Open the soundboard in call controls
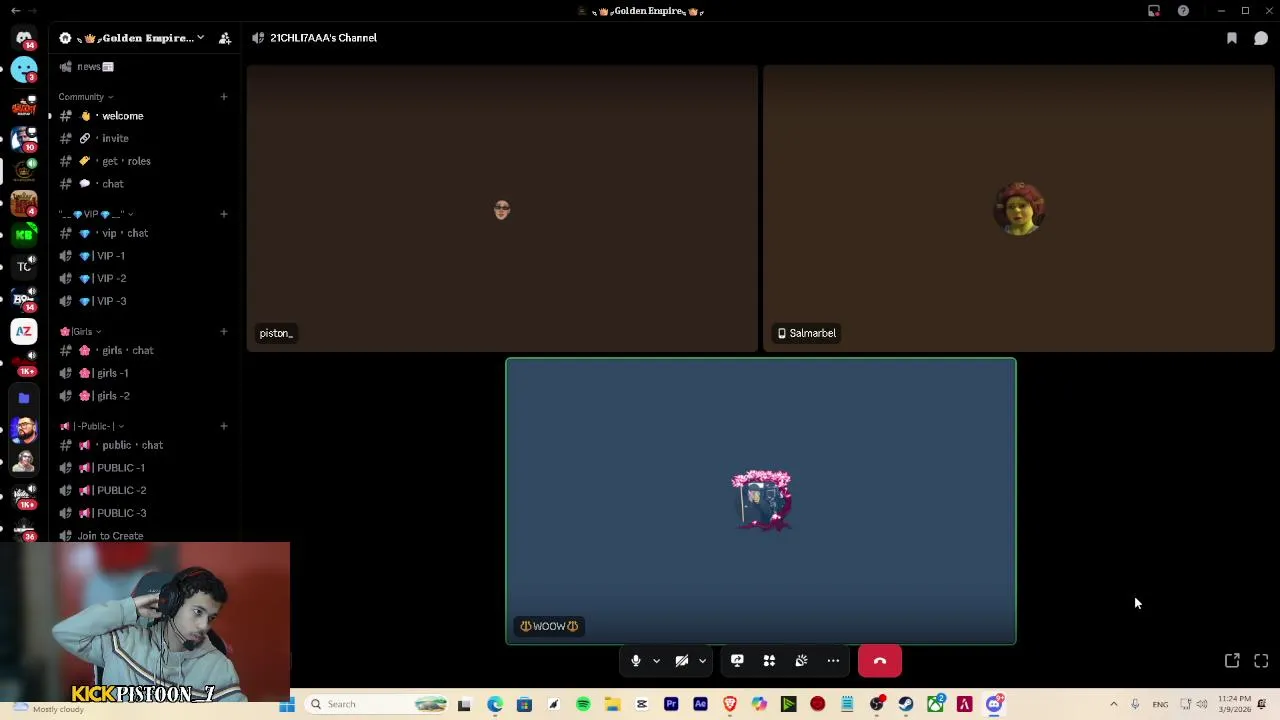The height and width of the screenshot is (720, 1280). click(x=801, y=661)
